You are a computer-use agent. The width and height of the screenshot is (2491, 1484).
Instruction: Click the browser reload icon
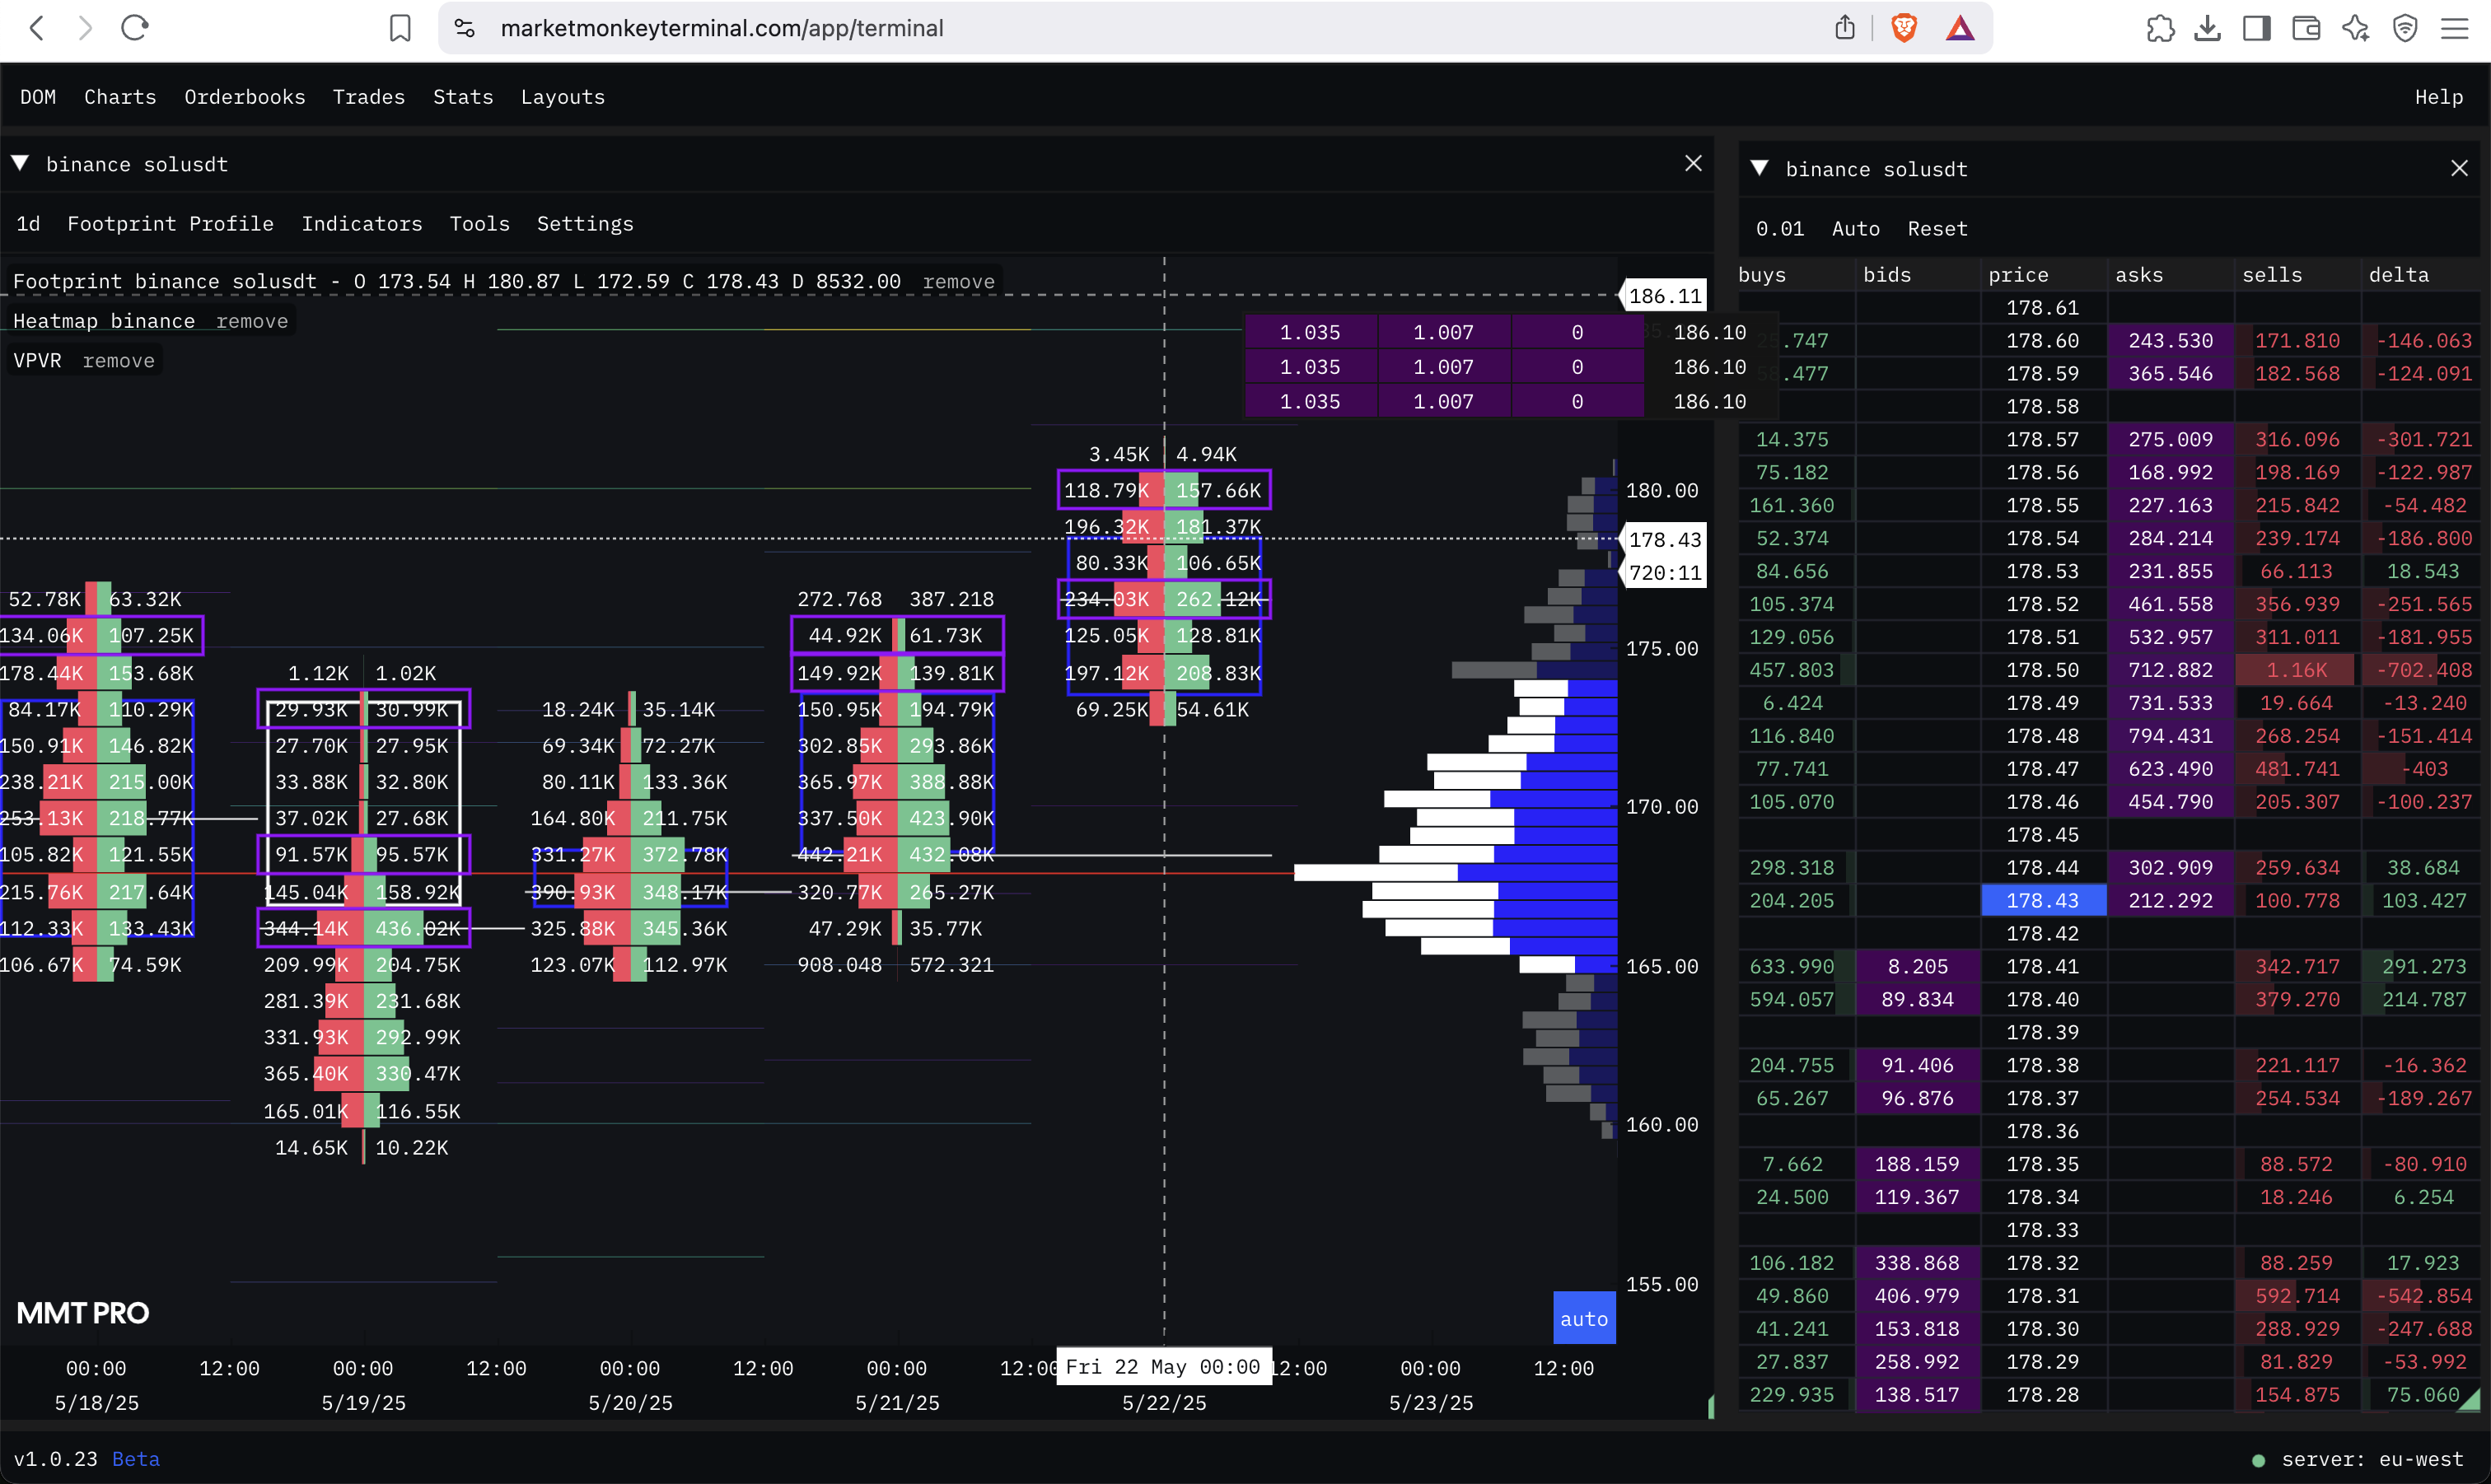(134, 28)
